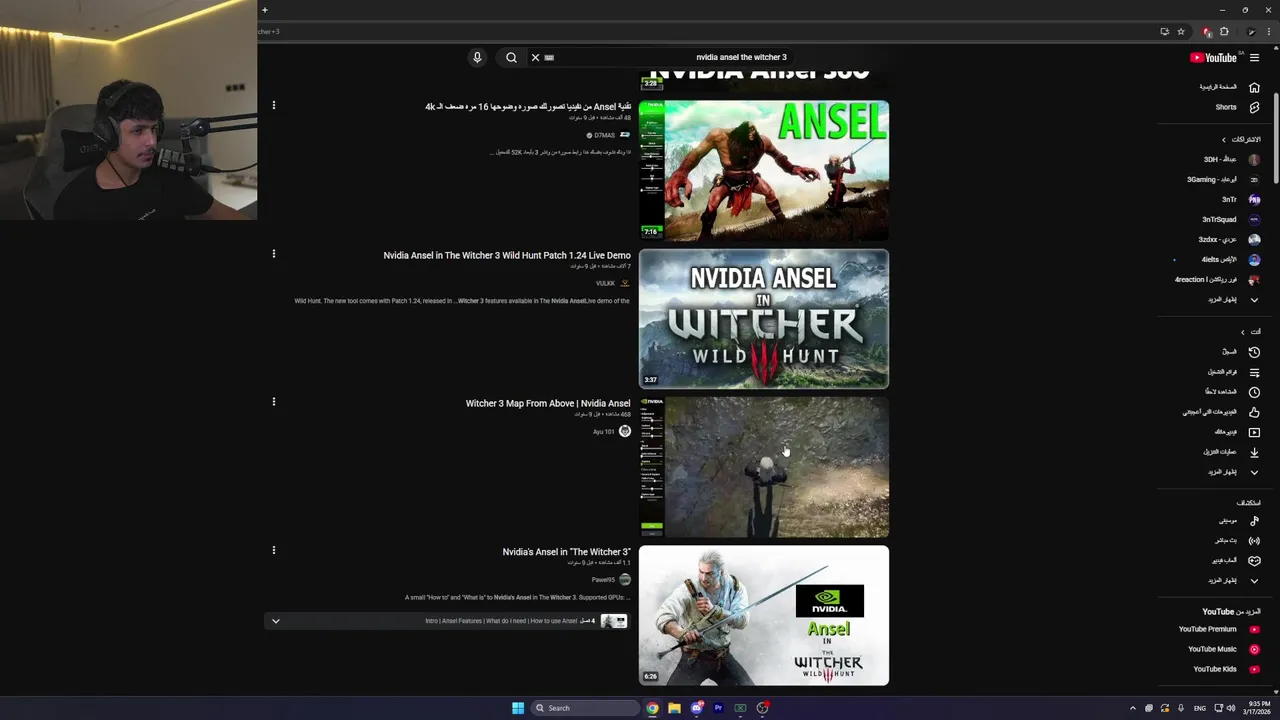Bookmark this page with the star icon
Screen dimensions: 1280x720
(x=1181, y=31)
